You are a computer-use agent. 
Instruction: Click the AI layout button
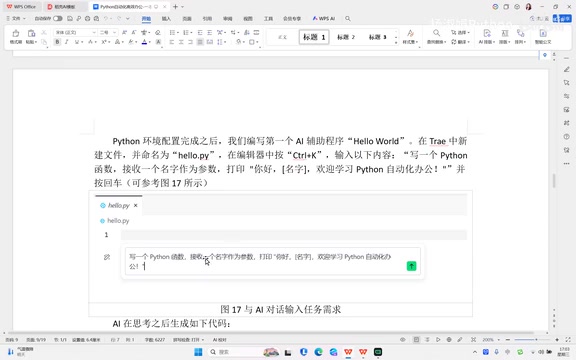(x=487, y=37)
